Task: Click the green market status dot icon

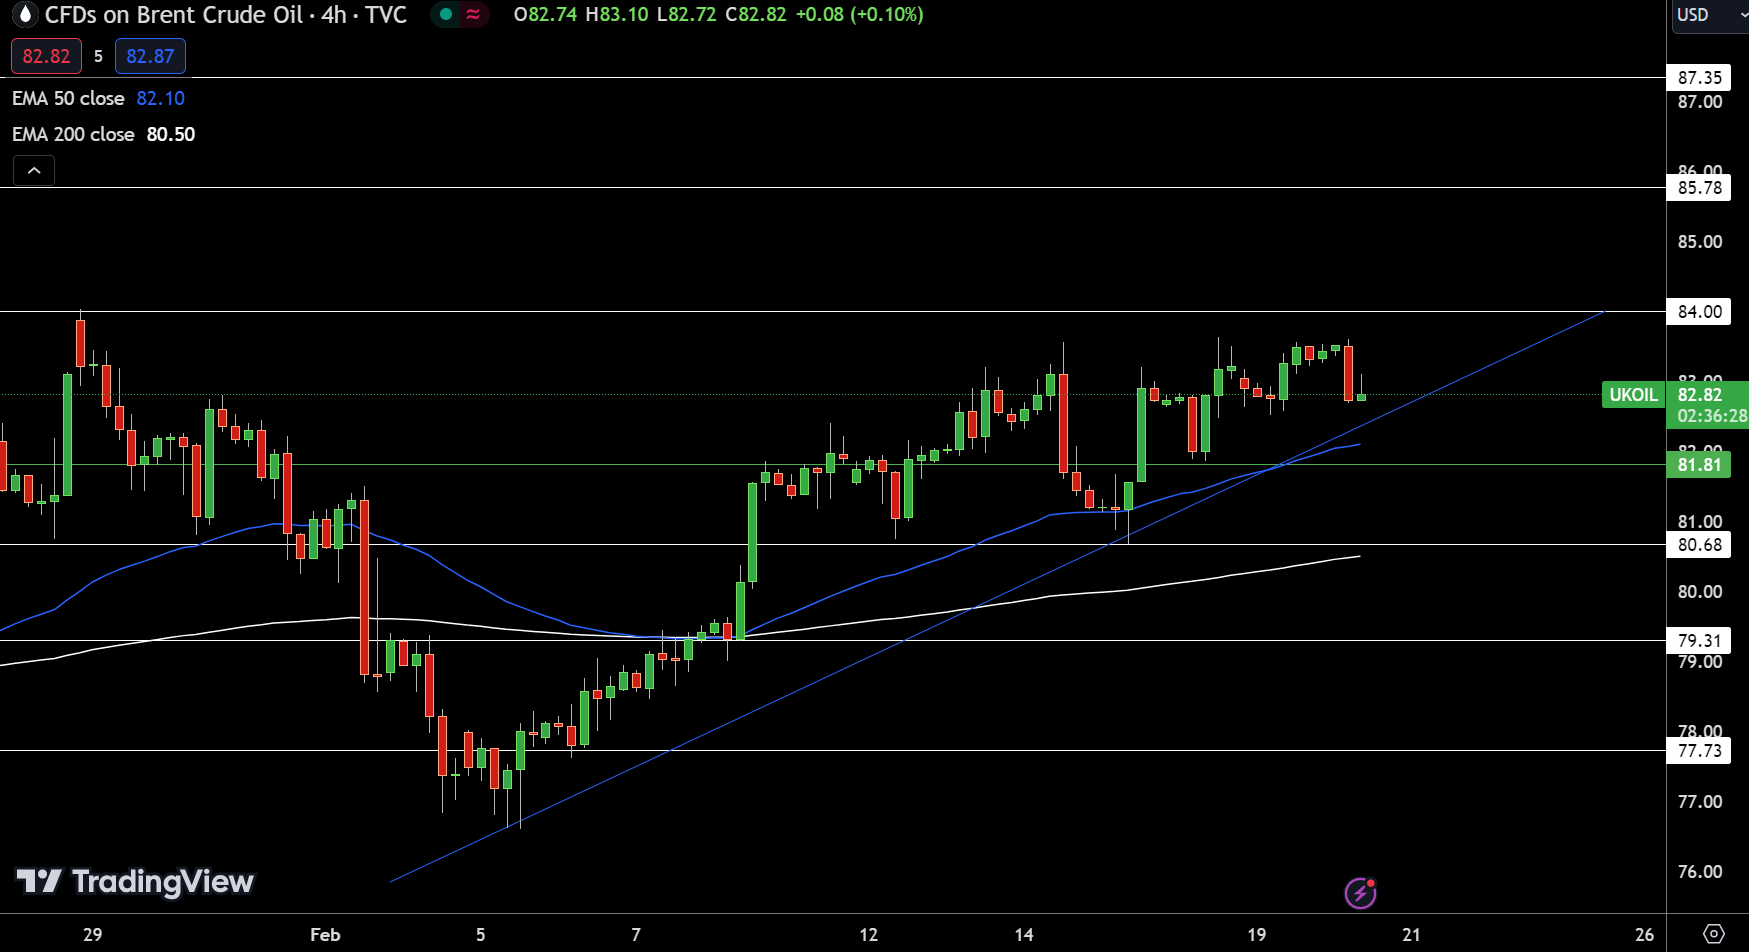Action: coord(446,15)
